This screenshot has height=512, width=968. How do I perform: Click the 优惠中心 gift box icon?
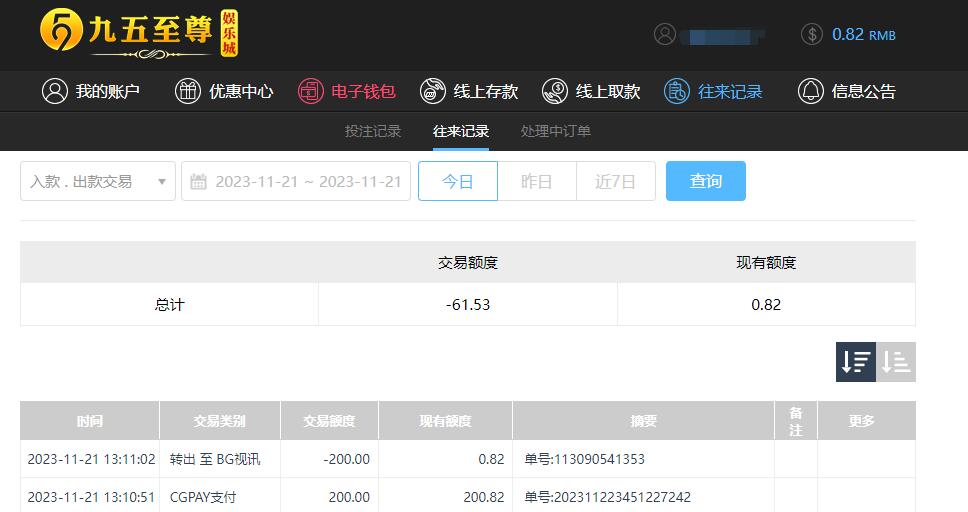click(x=188, y=91)
